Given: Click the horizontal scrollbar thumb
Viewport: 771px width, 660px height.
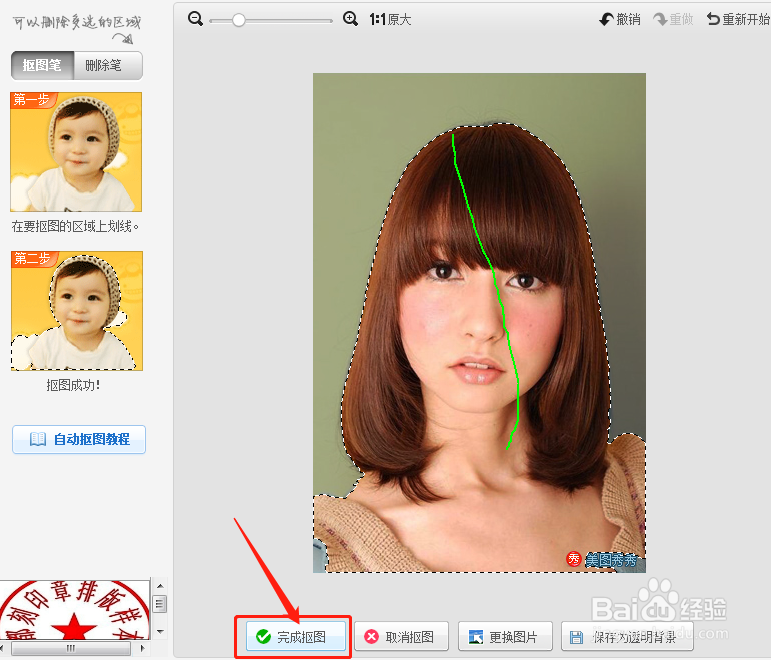Looking at the screenshot, I should 71,648.
